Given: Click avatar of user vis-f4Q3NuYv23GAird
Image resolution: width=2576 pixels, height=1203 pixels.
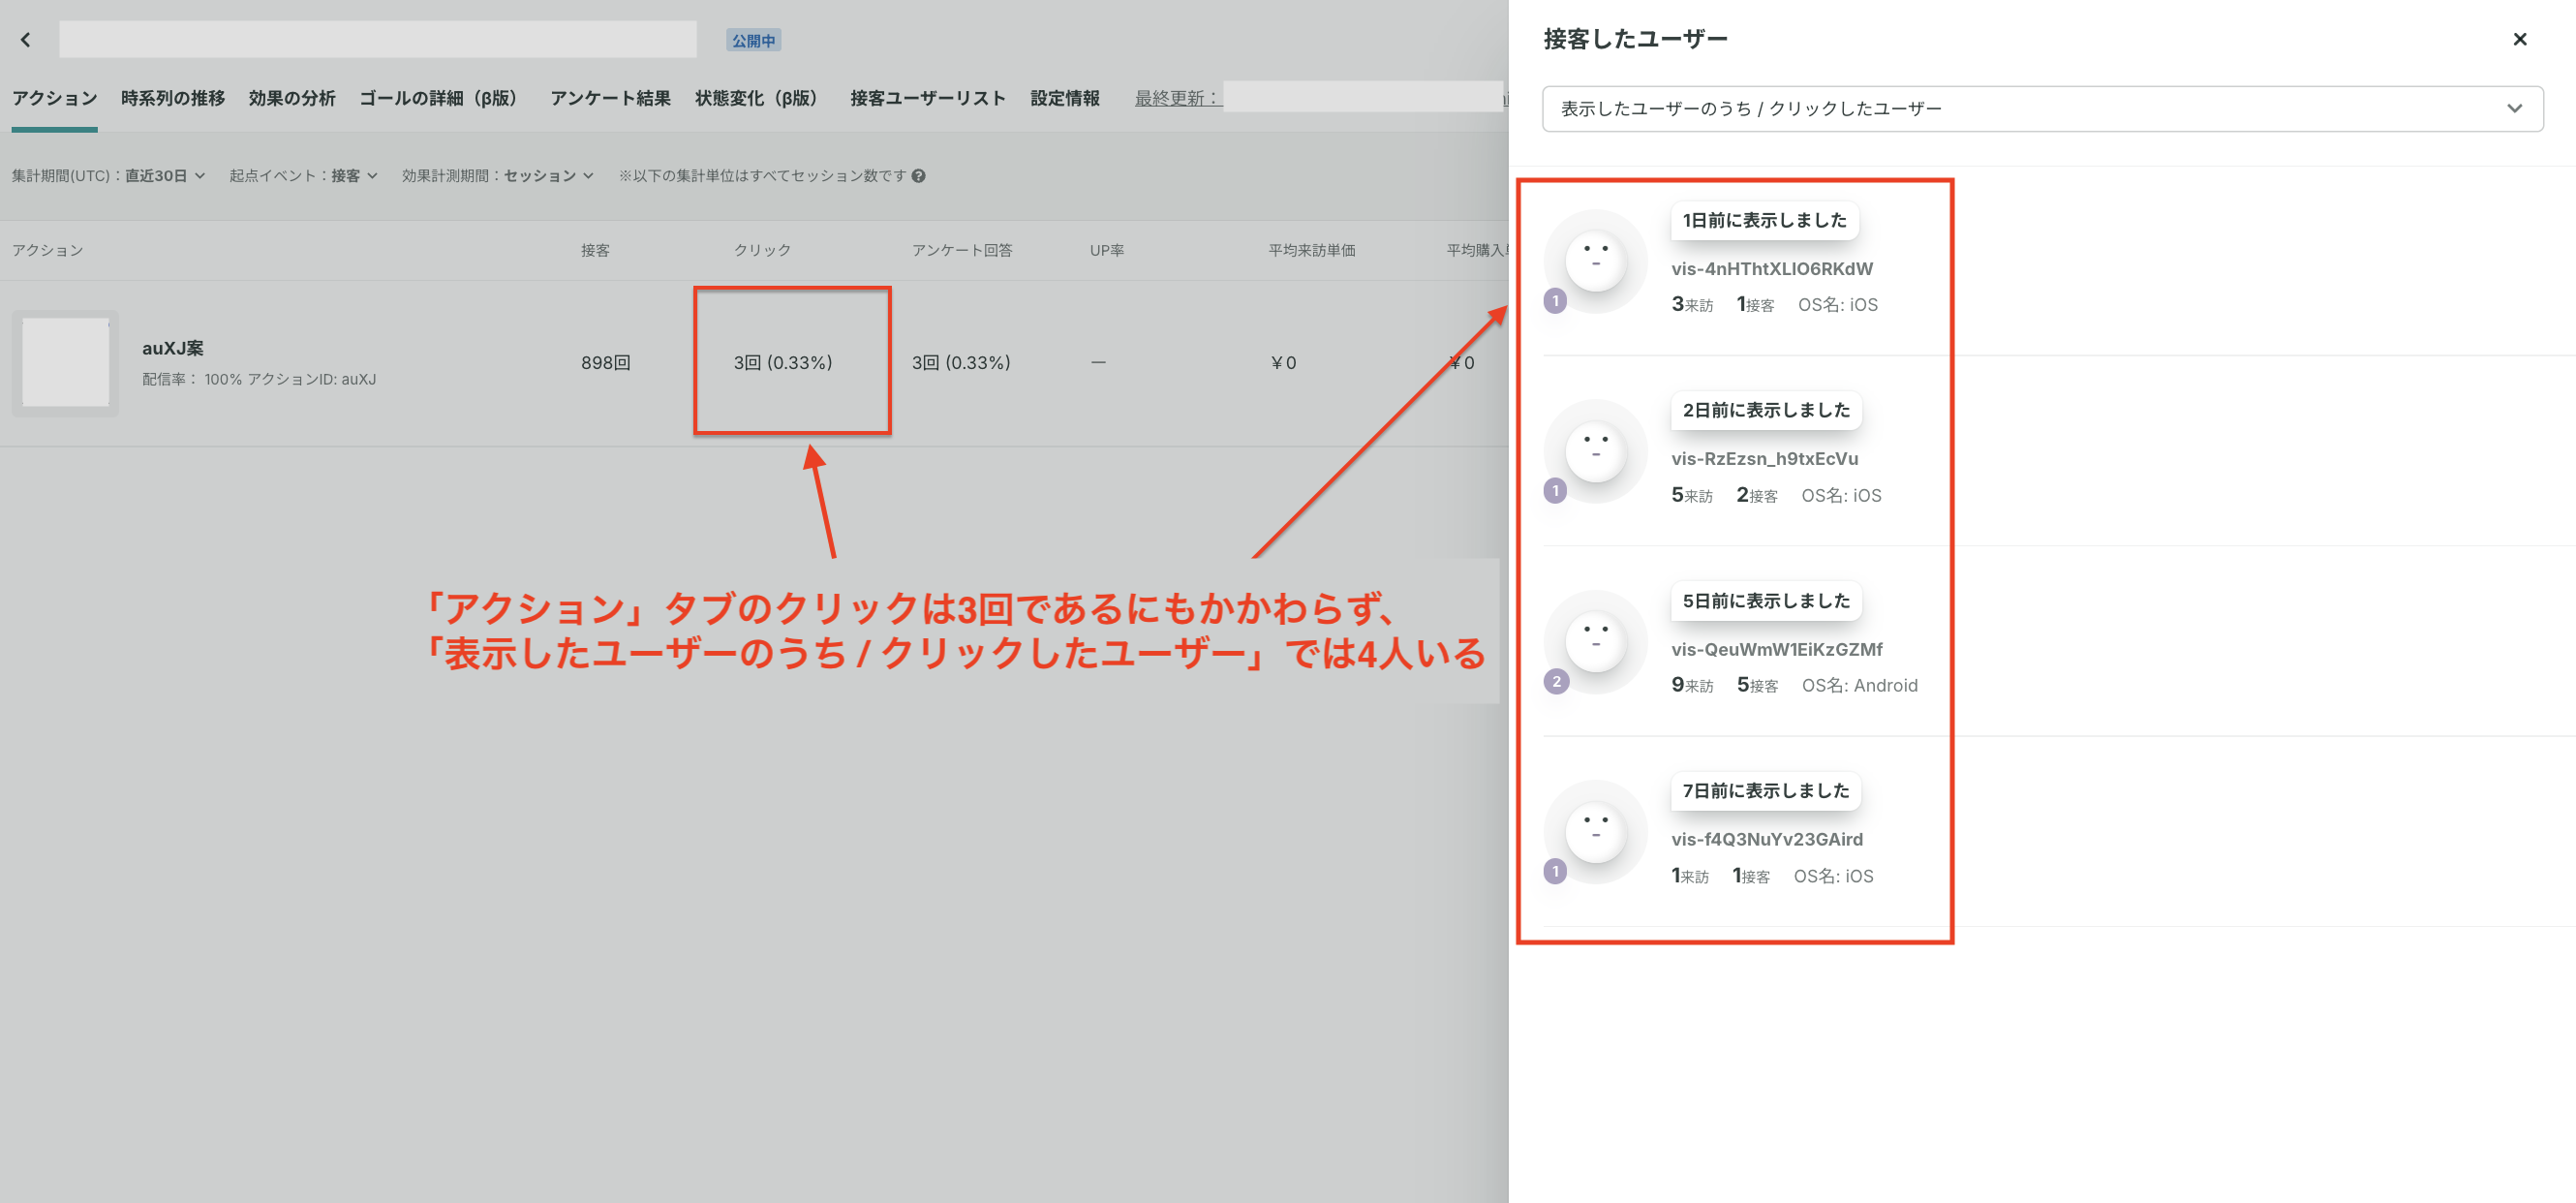Looking at the screenshot, I should pyautogui.click(x=1595, y=832).
